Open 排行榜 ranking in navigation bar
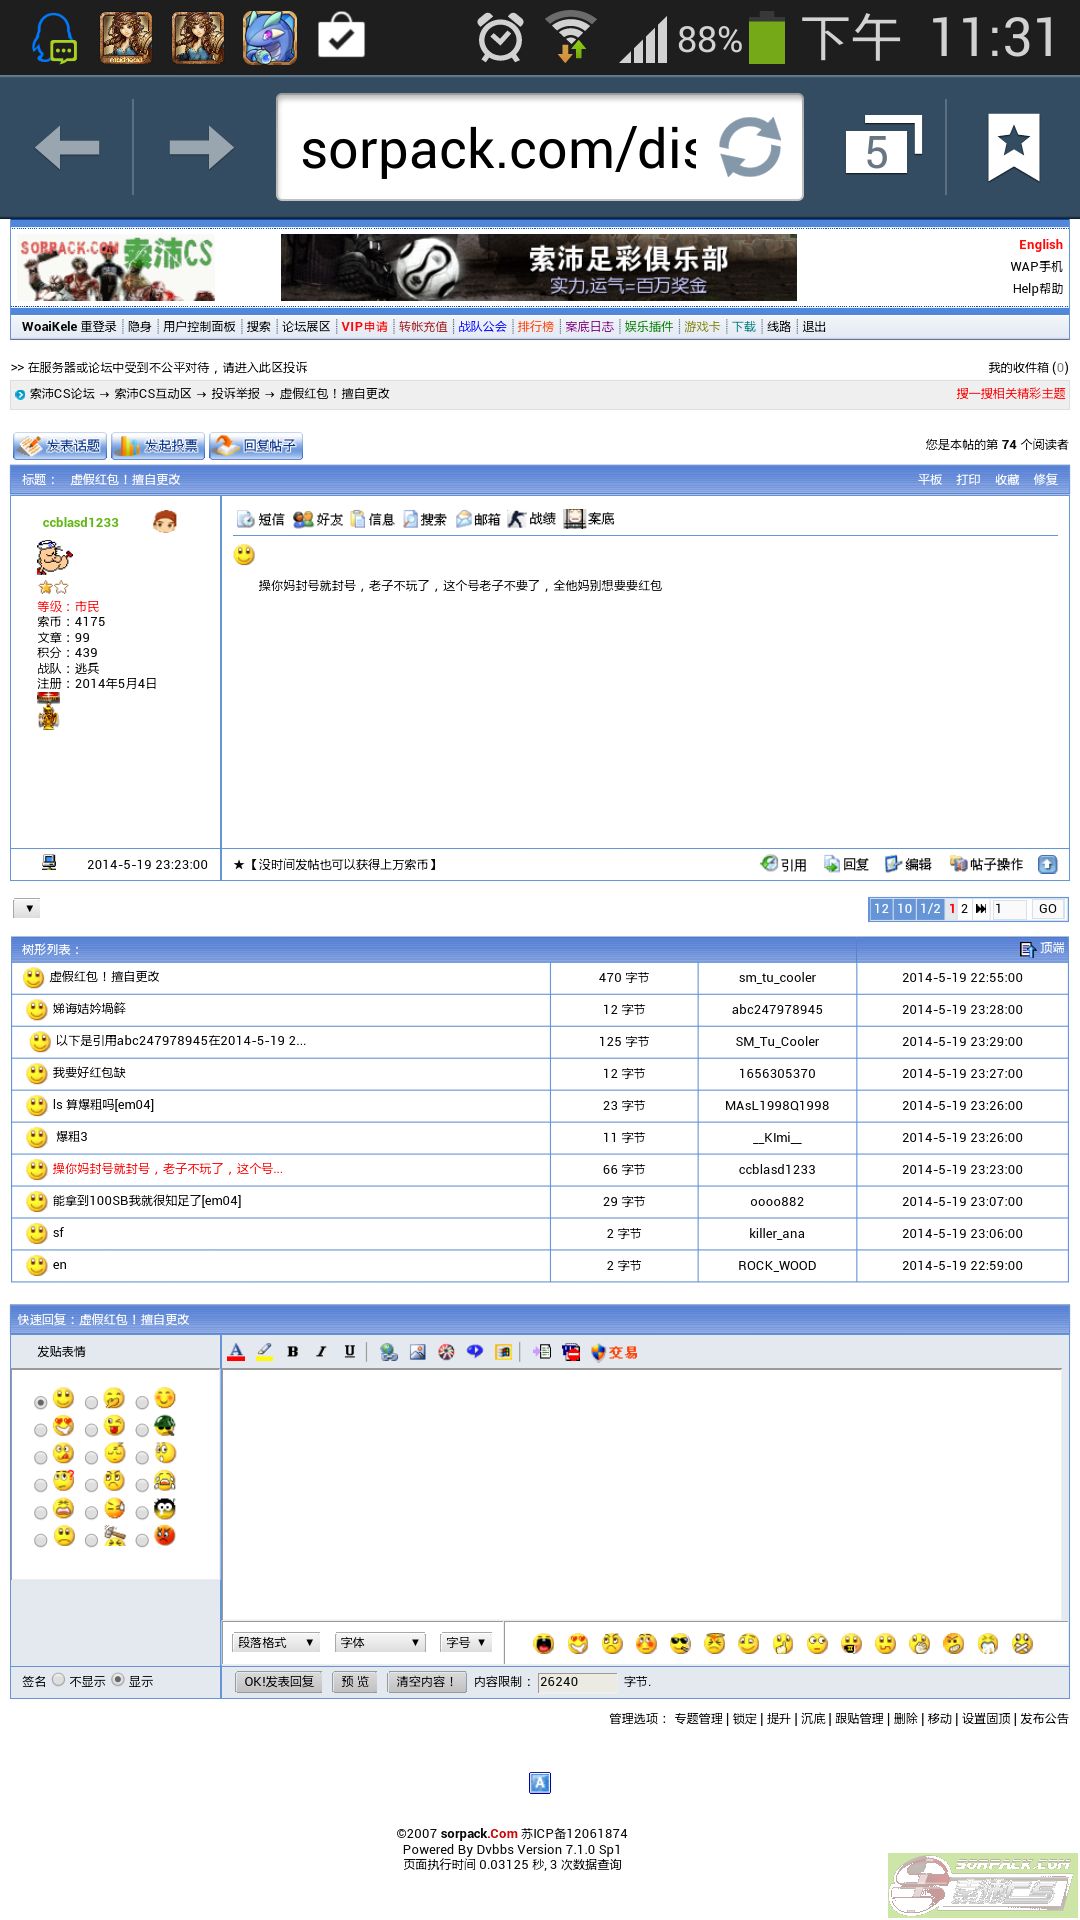The height and width of the screenshot is (1920, 1080). click(535, 327)
